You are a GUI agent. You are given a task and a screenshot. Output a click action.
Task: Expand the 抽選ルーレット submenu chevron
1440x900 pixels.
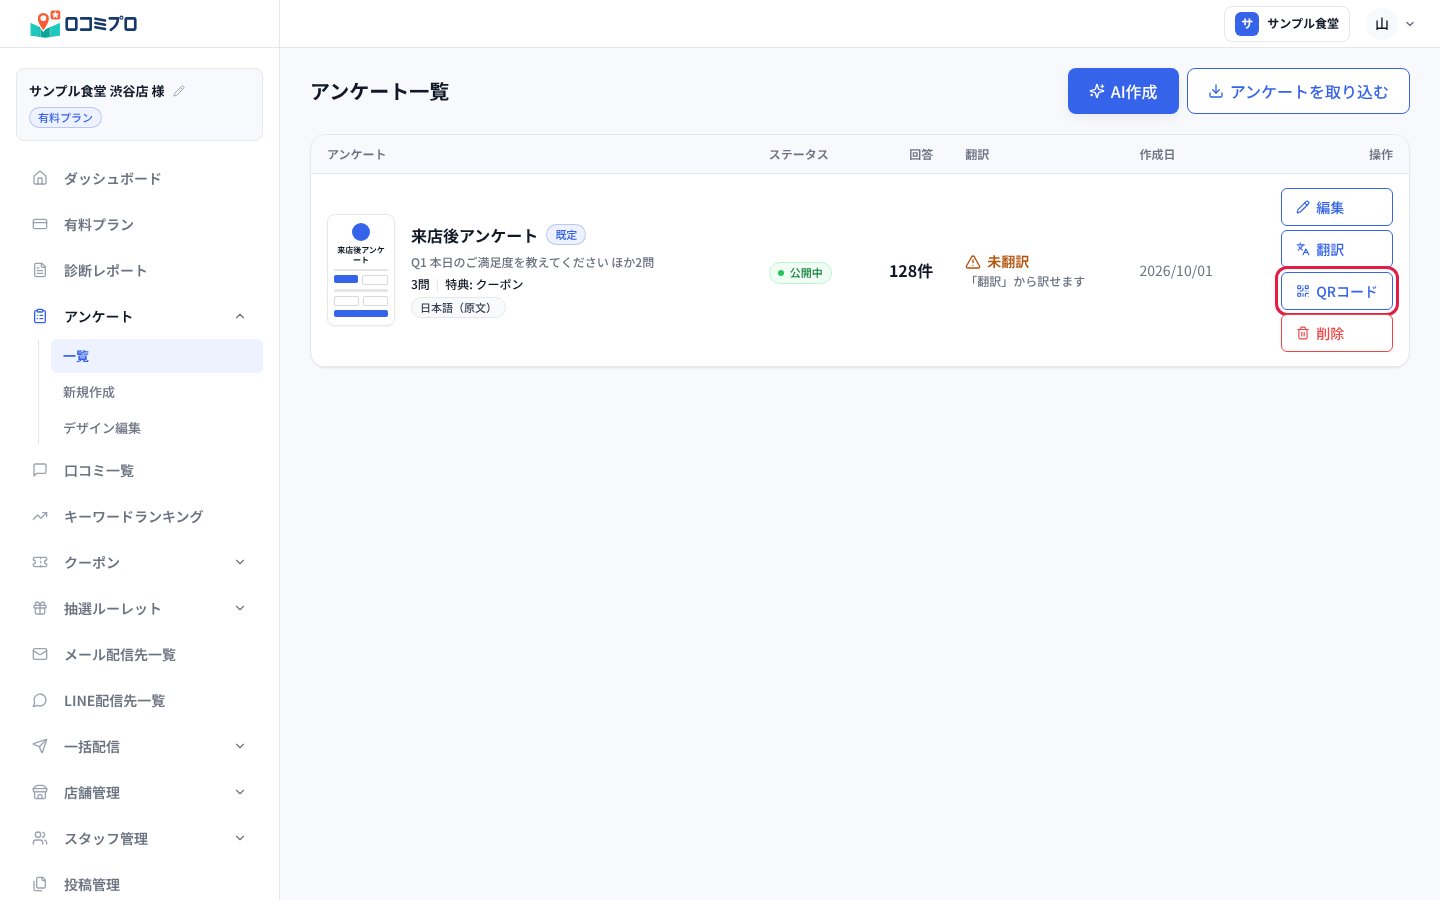(x=240, y=608)
